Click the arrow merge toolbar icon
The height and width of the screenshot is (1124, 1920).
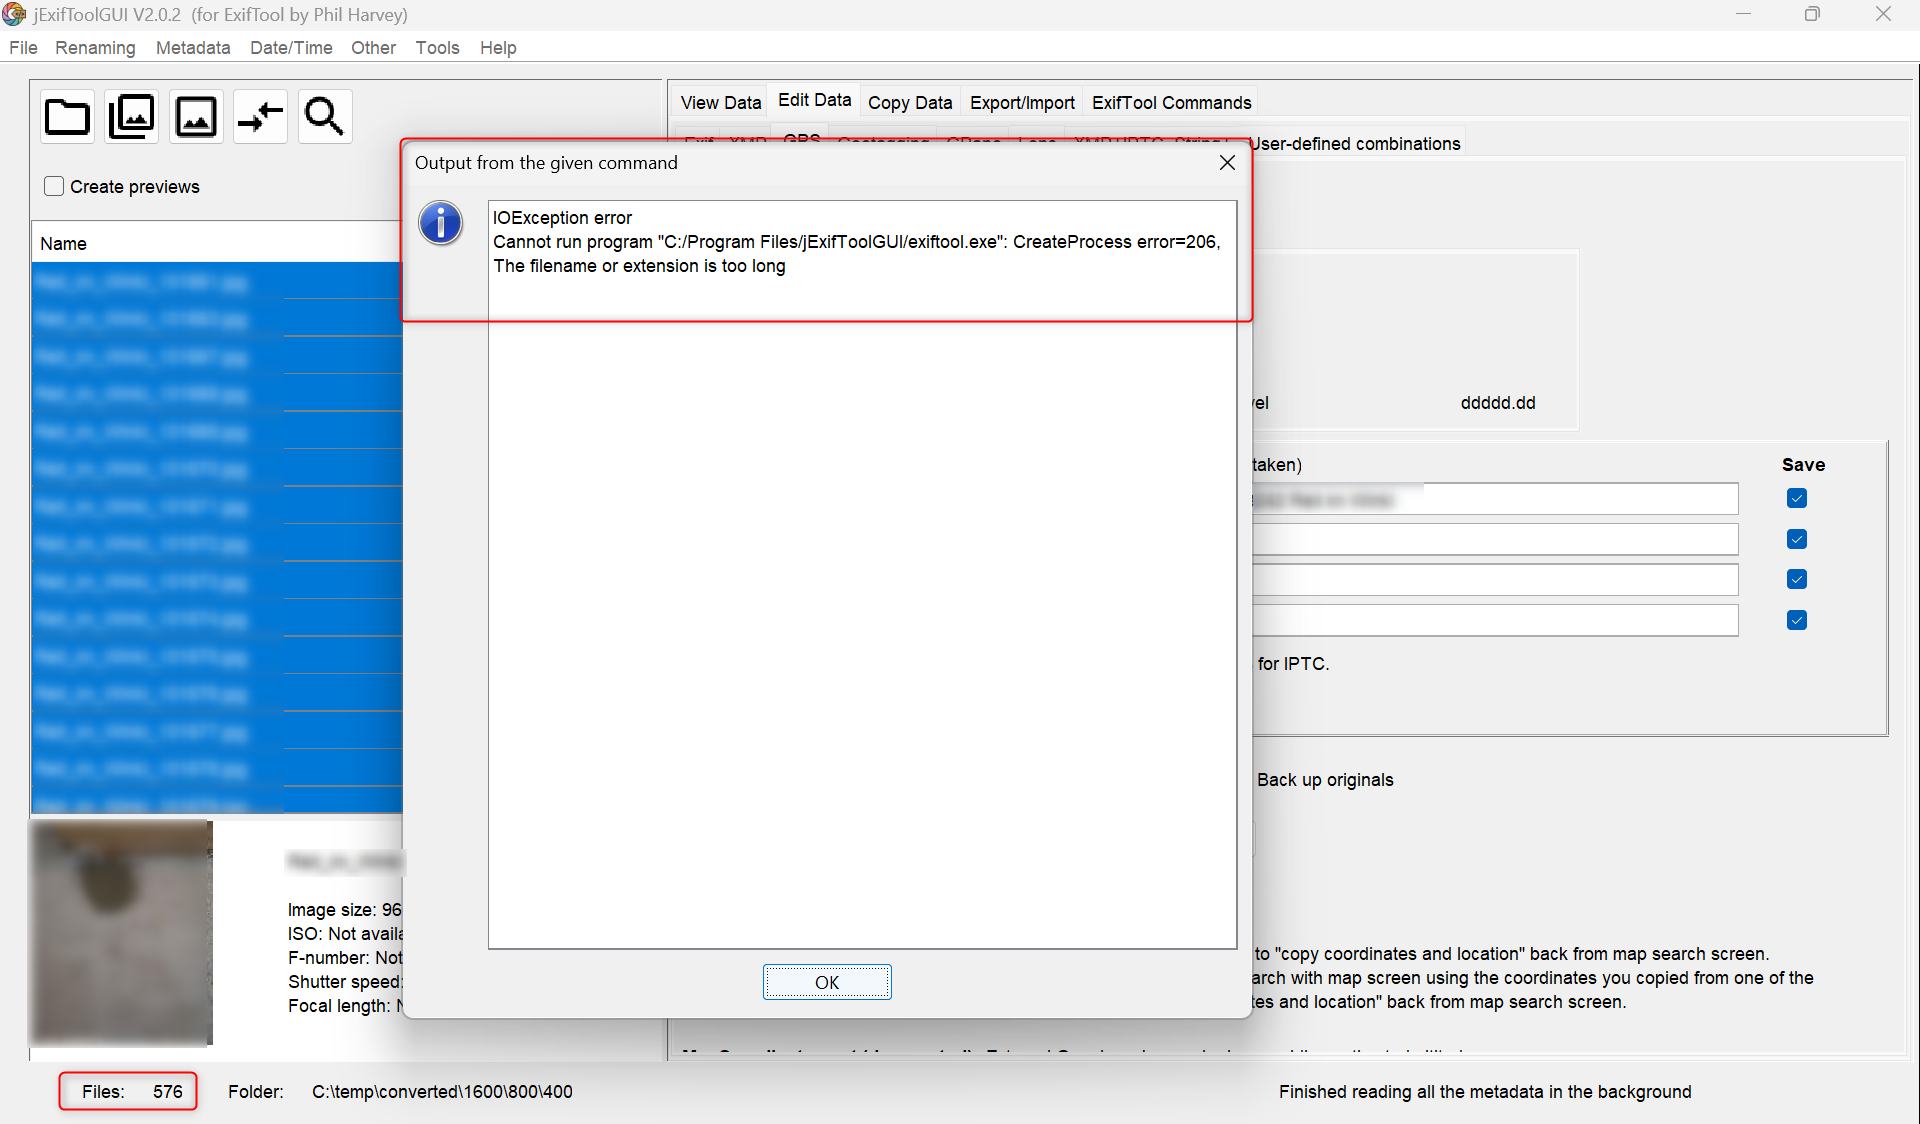coord(260,116)
